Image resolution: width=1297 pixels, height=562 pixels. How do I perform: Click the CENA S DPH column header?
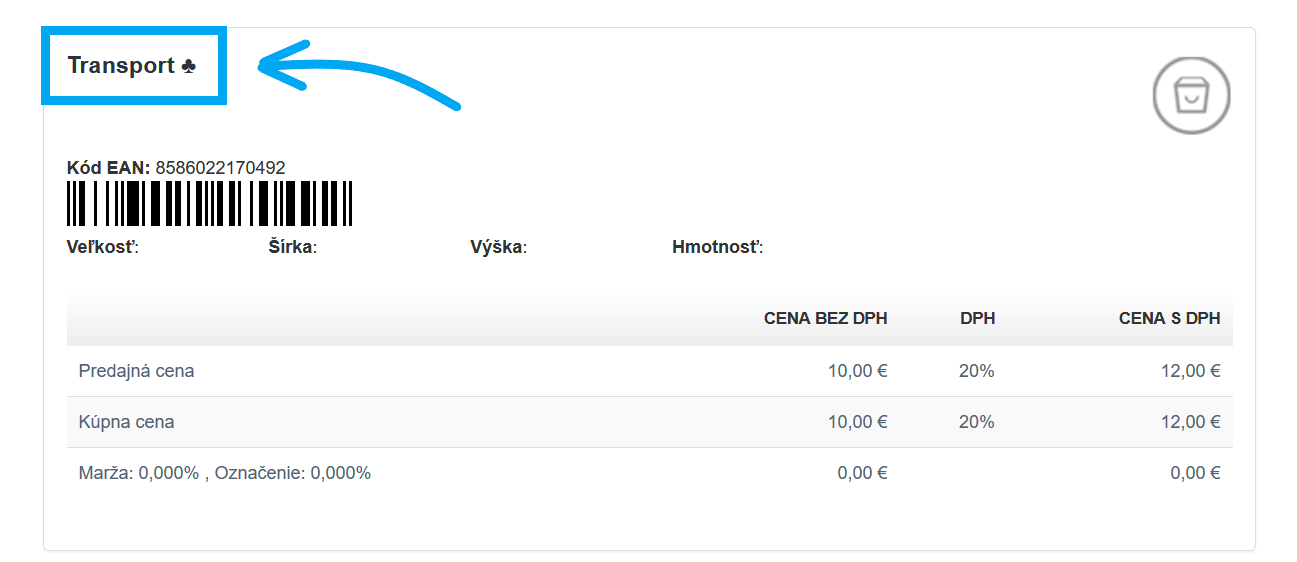coord(1169,319)
